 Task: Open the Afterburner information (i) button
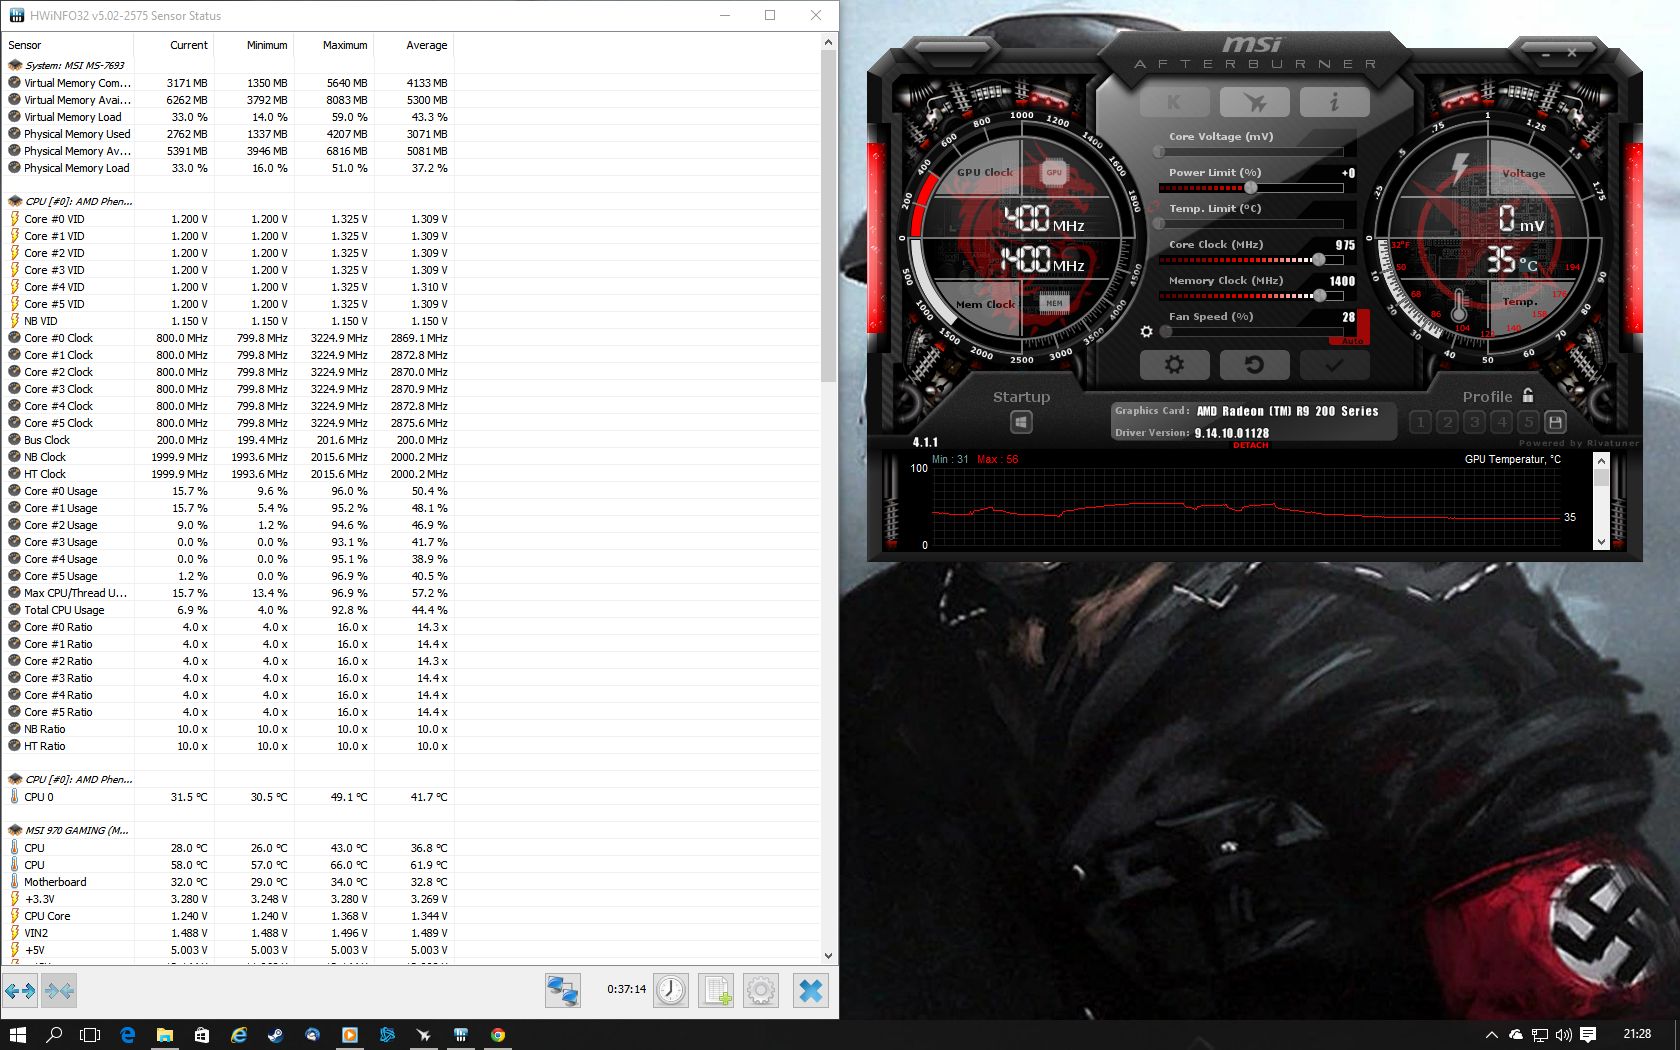tap(1334, 102)
